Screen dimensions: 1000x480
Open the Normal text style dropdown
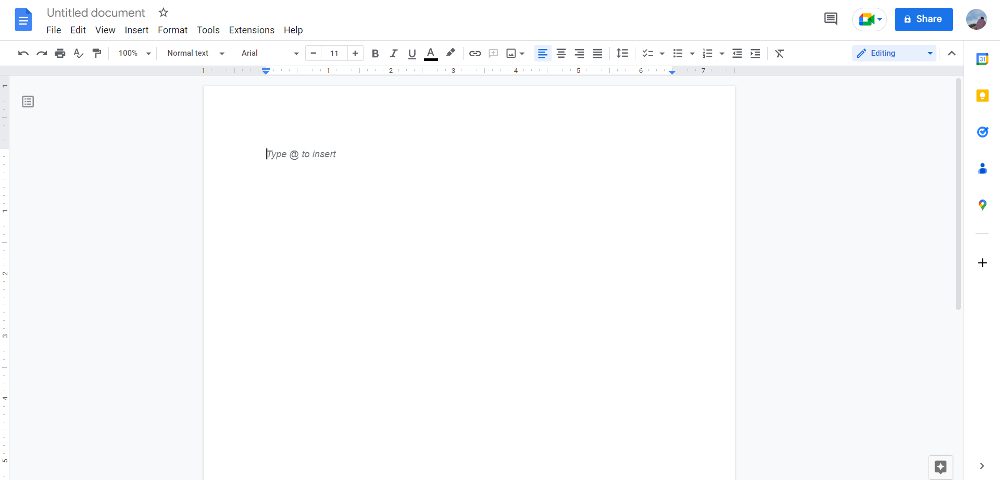(196, 54)
